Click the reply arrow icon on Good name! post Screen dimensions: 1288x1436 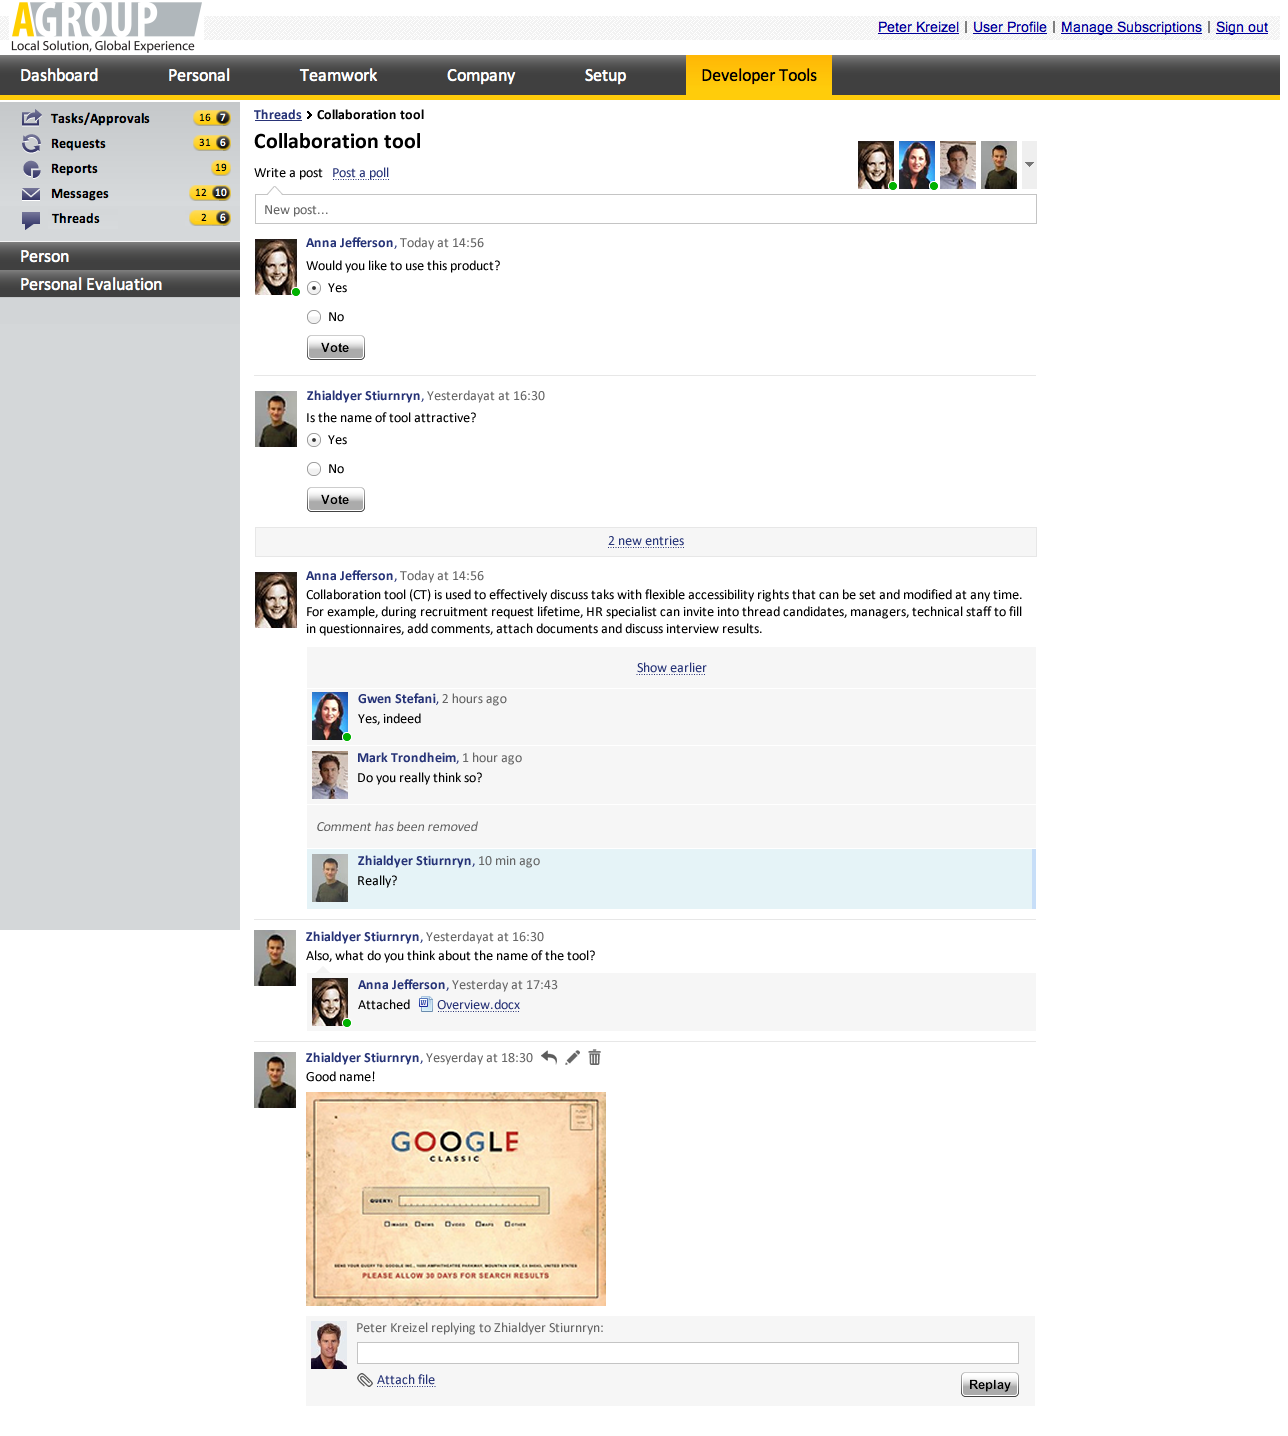[549, 1057]
